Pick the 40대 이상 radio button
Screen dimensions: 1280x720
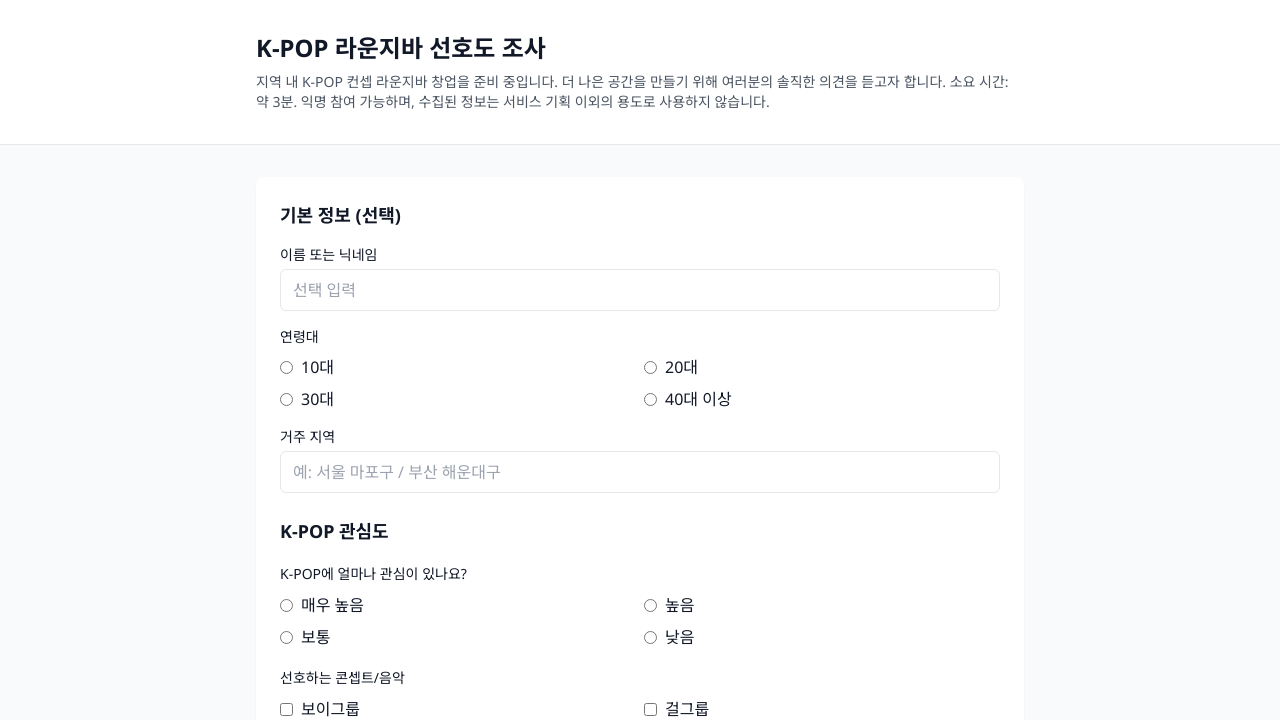click(x=651, y=400)
